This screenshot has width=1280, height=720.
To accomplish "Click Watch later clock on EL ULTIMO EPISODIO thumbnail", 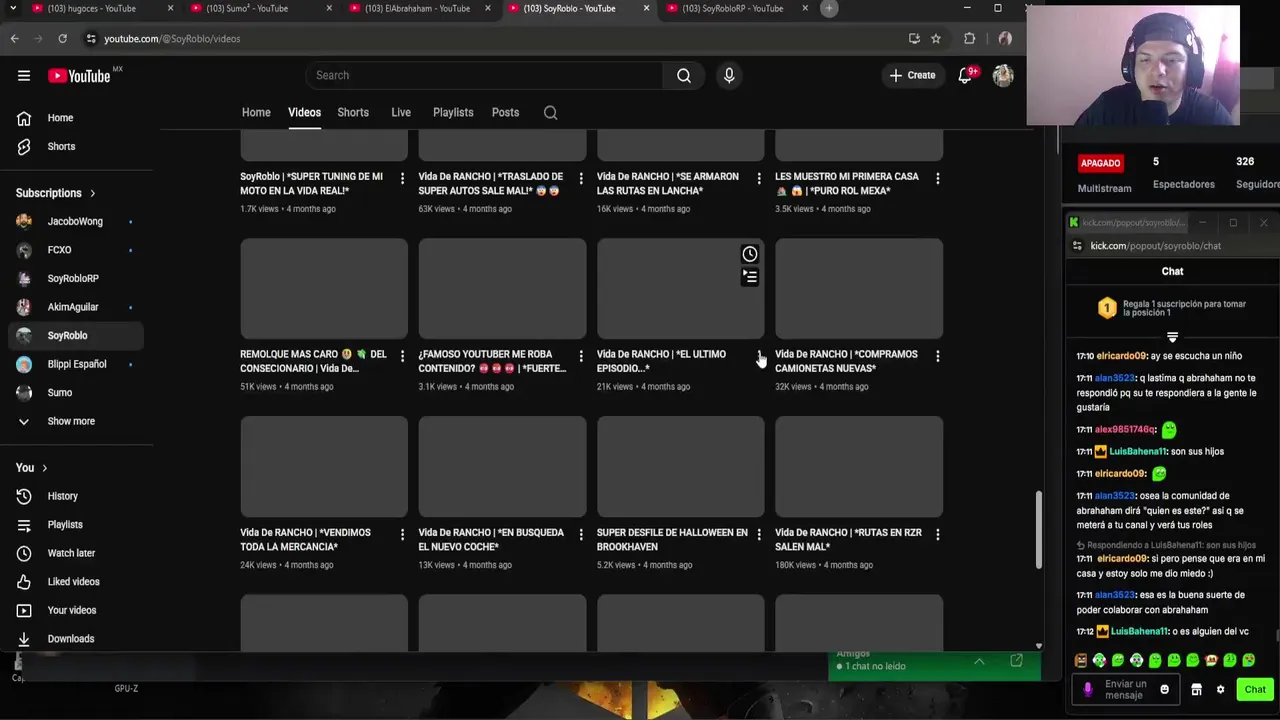I will point(750,254).
